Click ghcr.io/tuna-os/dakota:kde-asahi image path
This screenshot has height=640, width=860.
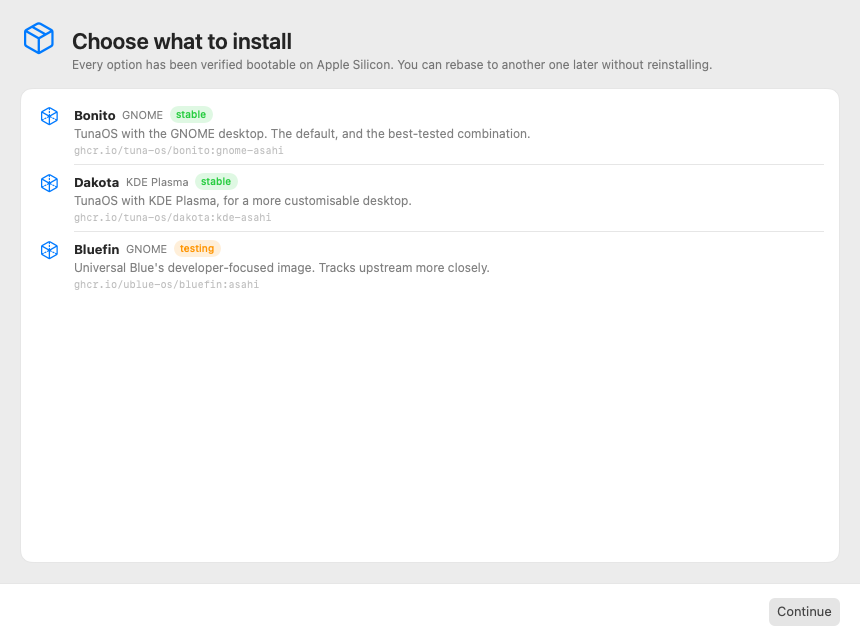[x=173, y=217]
